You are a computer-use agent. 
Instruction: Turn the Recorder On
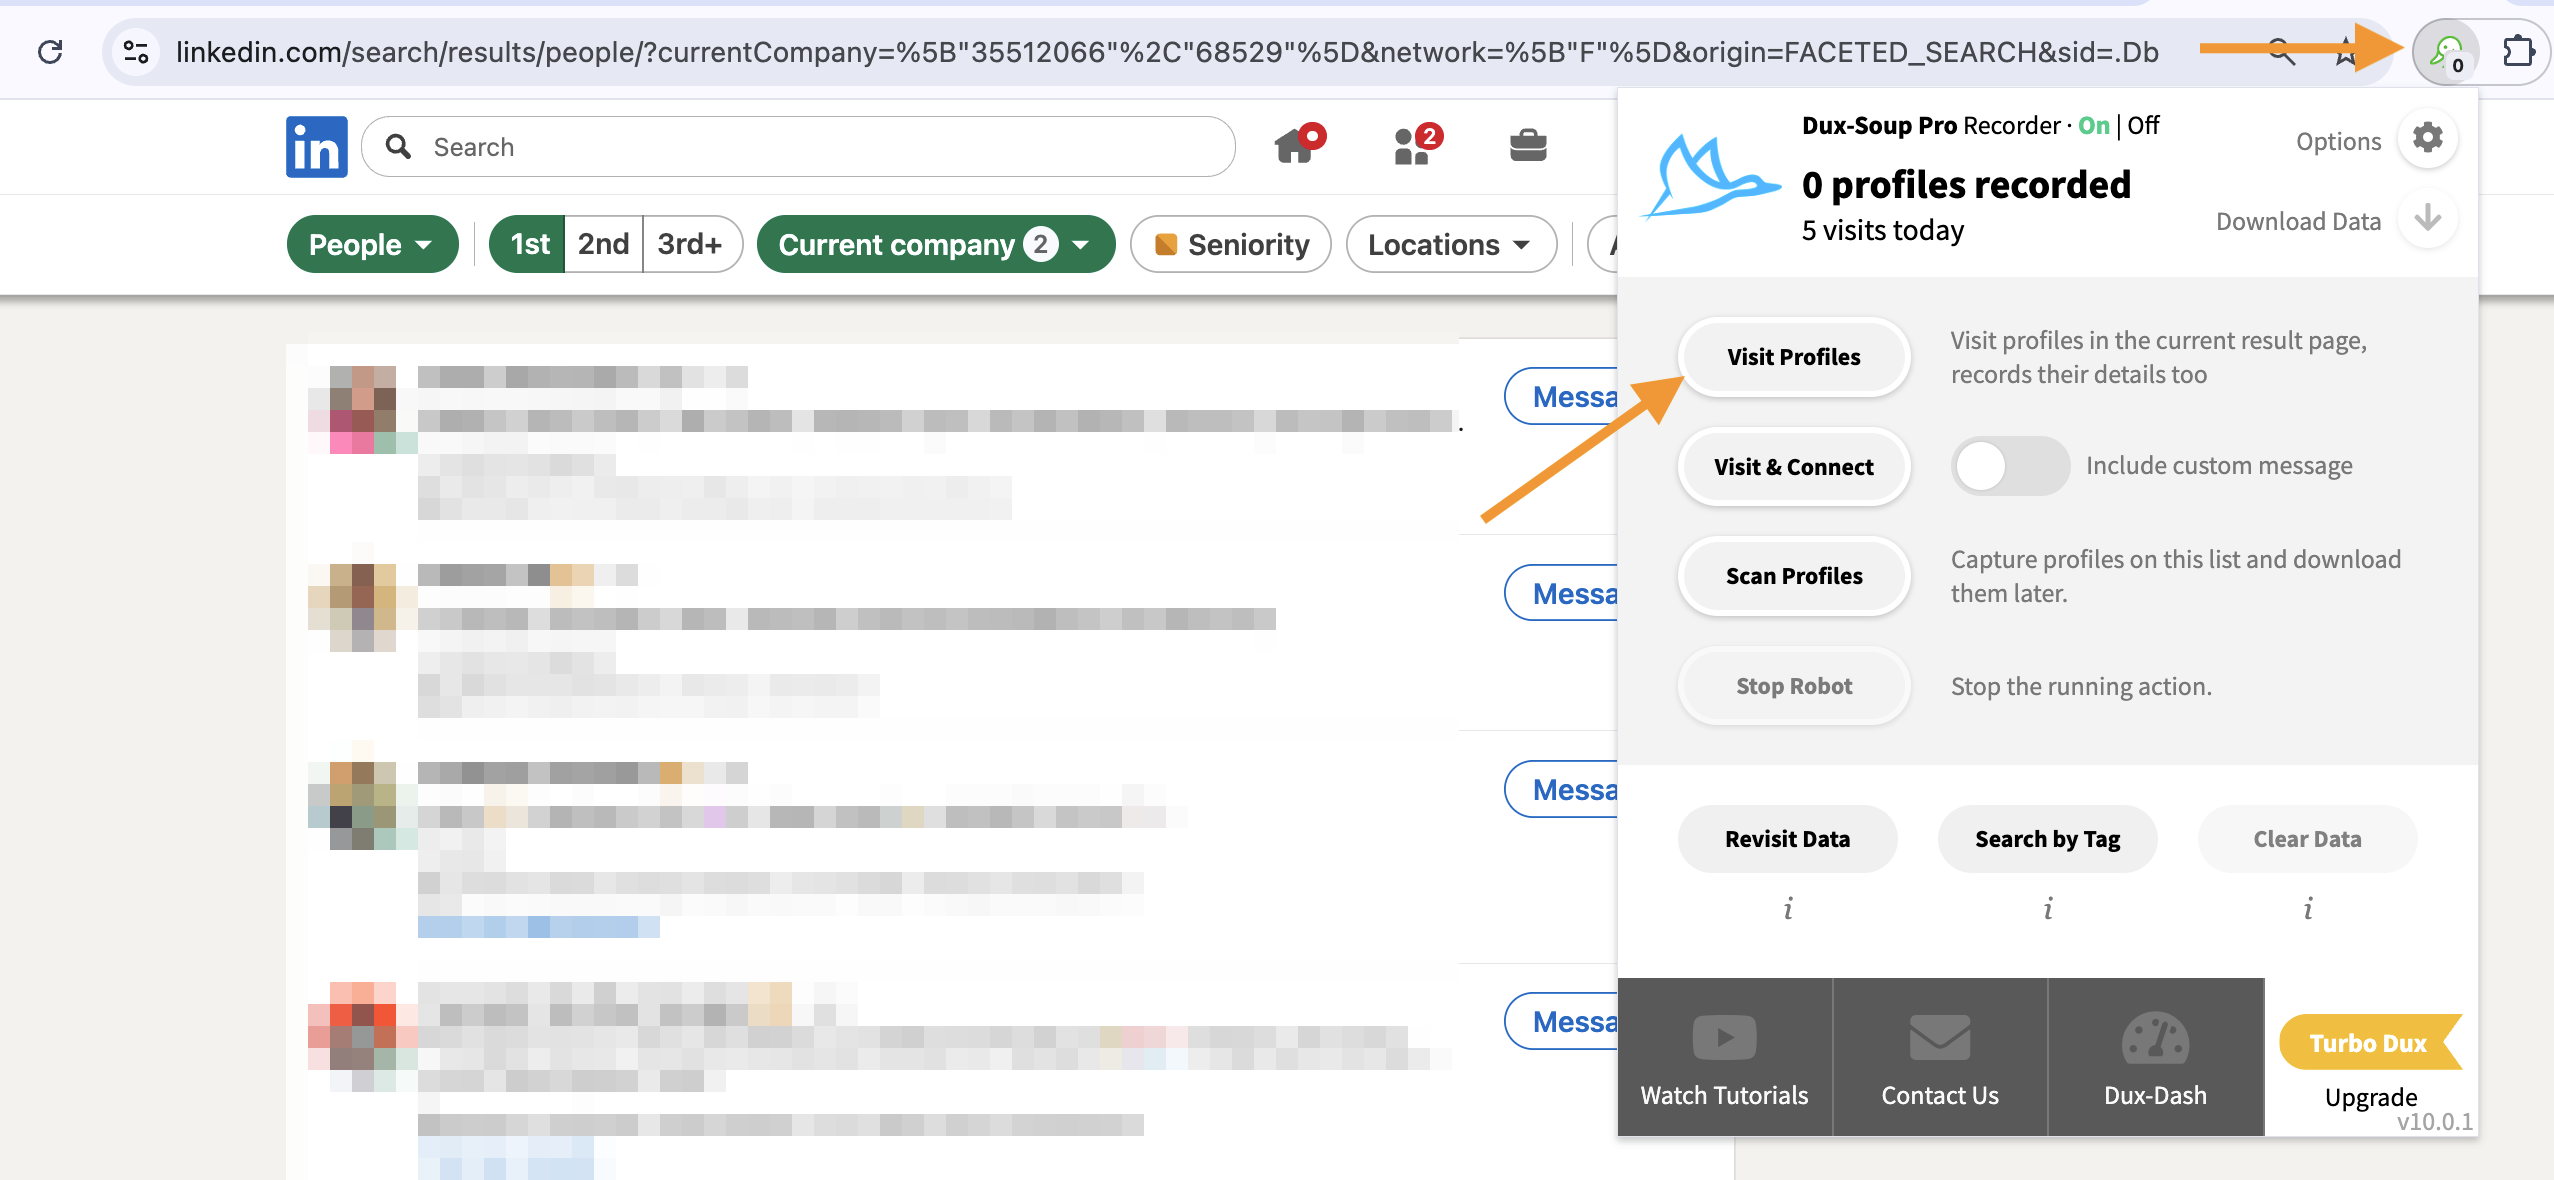tap(2093, 126)
